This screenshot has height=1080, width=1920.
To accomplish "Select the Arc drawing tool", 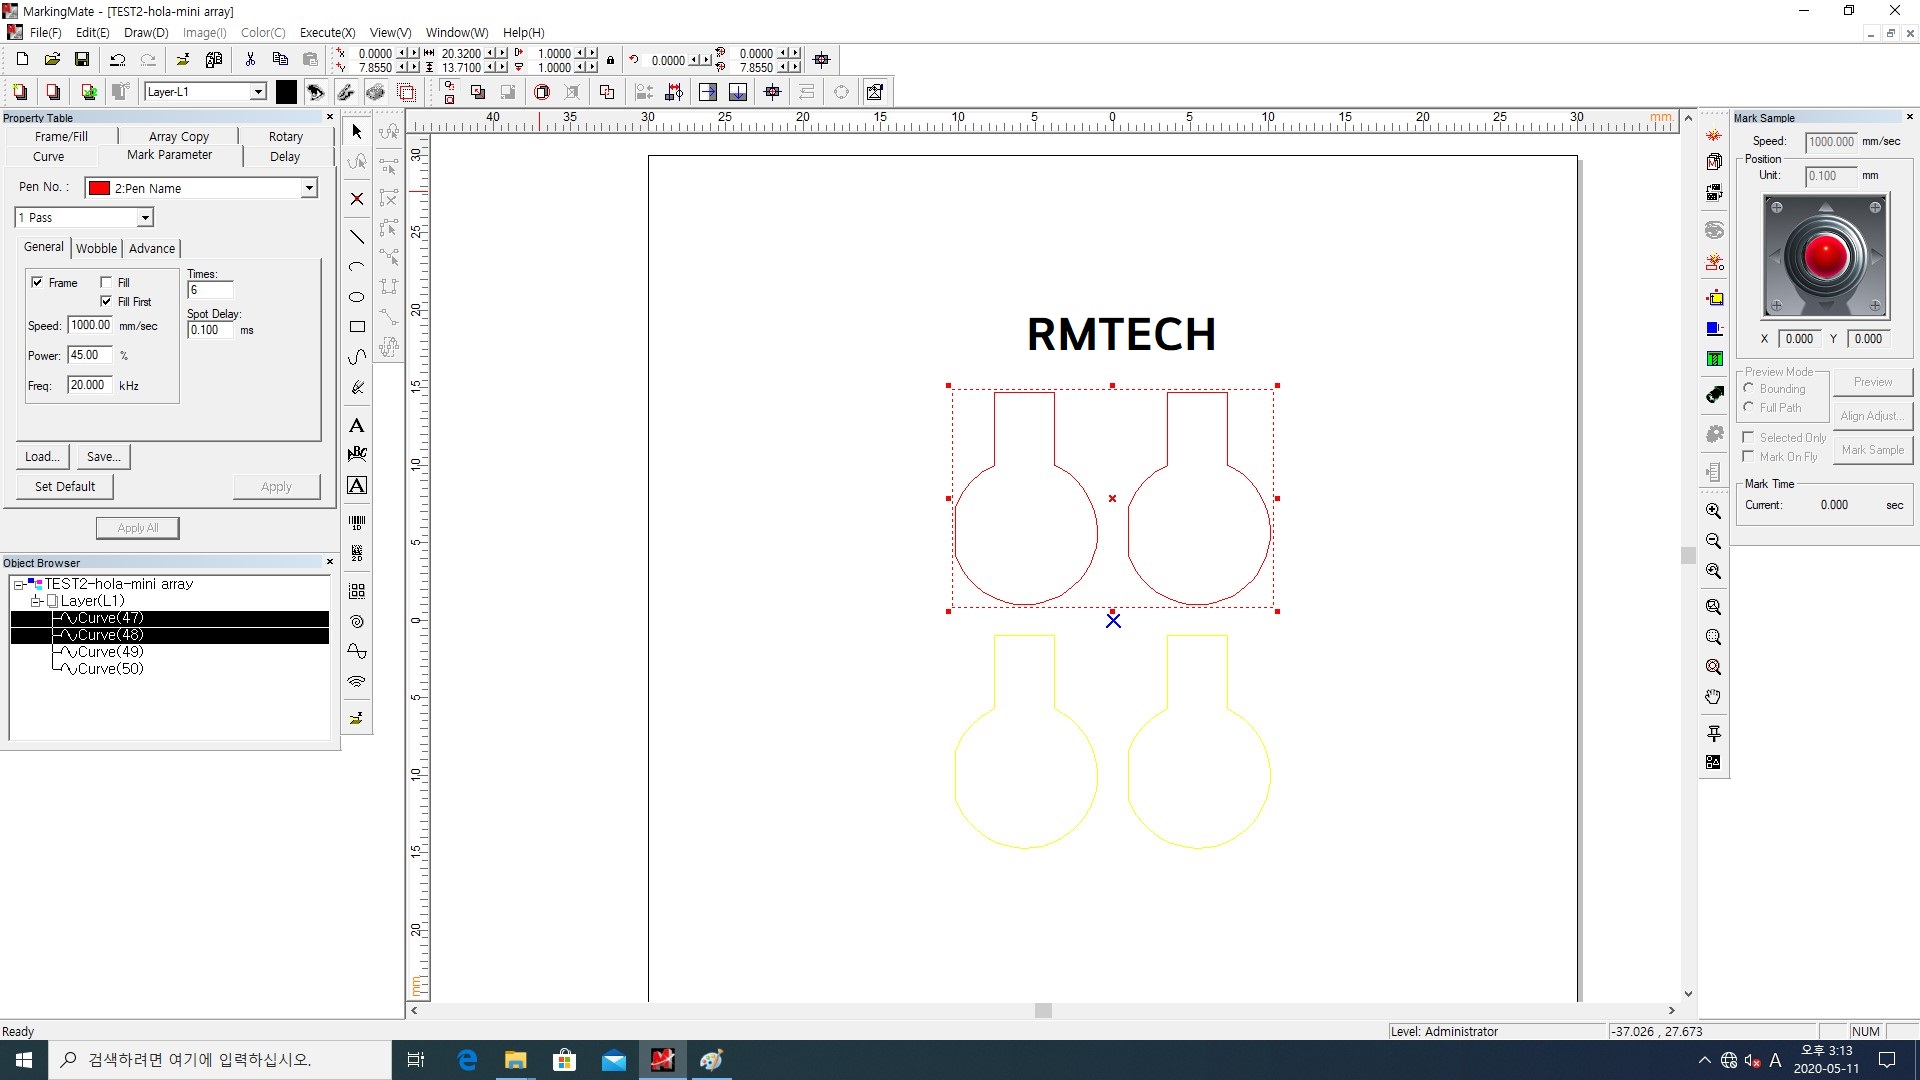I will [357, 267].
